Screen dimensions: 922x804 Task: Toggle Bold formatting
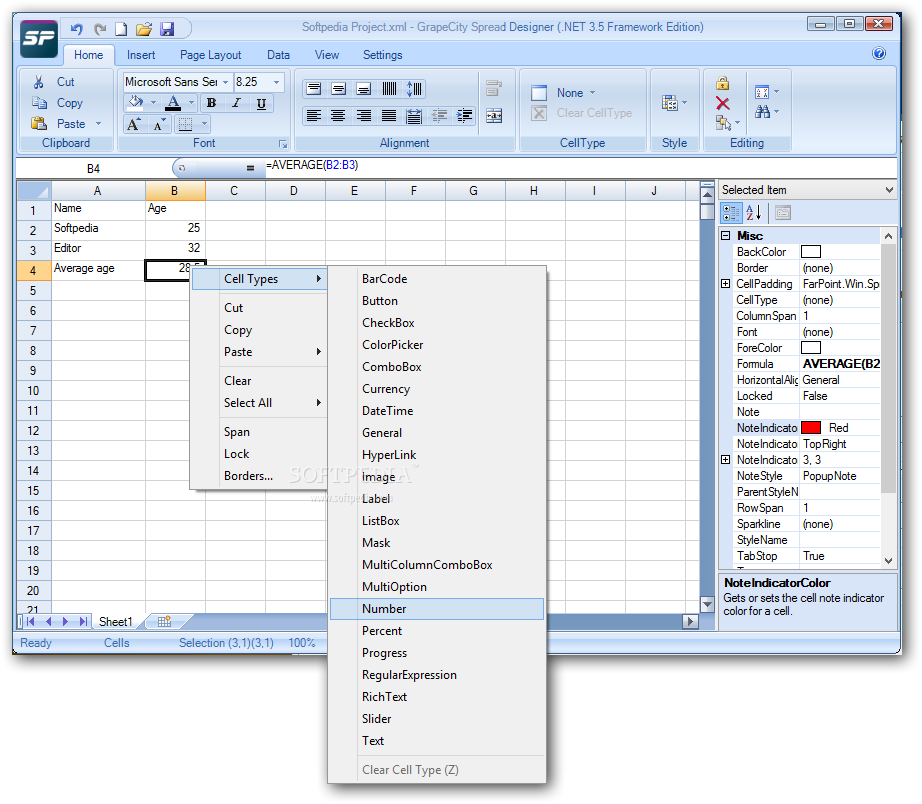211,103
